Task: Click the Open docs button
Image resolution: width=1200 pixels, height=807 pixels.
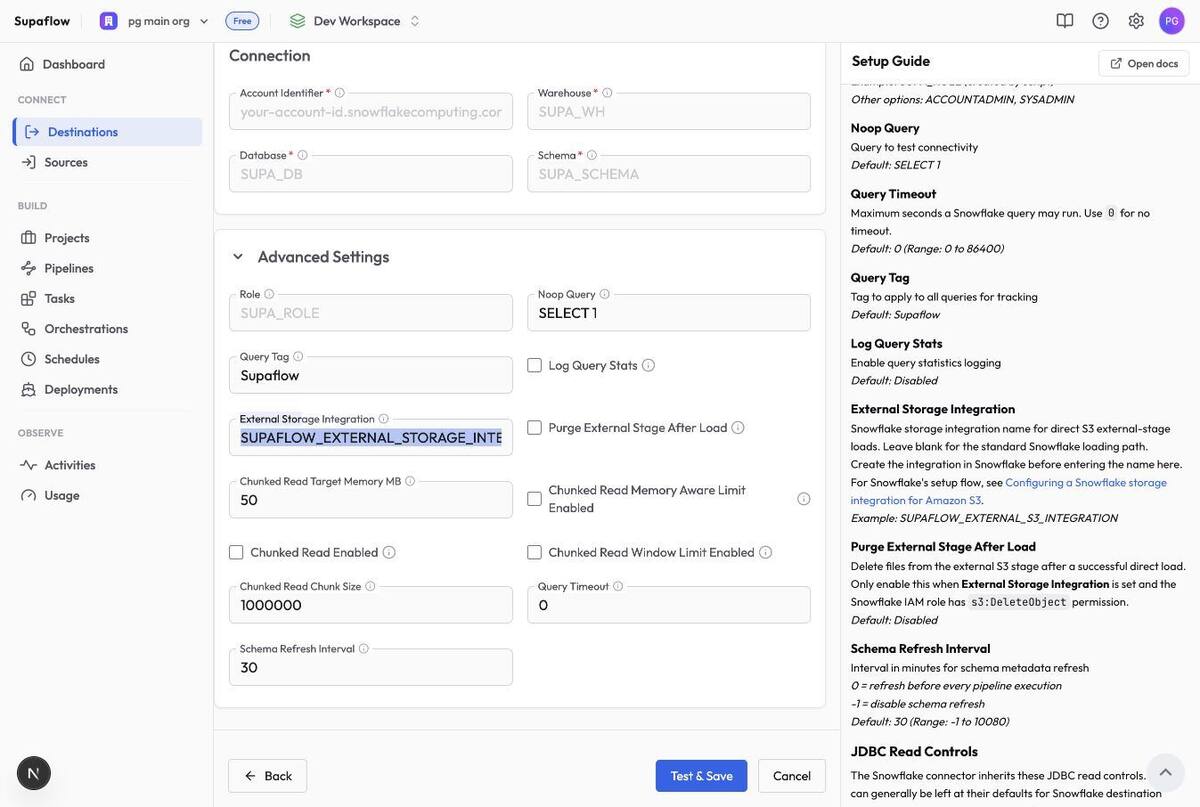Action: click(x=1144, y=63)
